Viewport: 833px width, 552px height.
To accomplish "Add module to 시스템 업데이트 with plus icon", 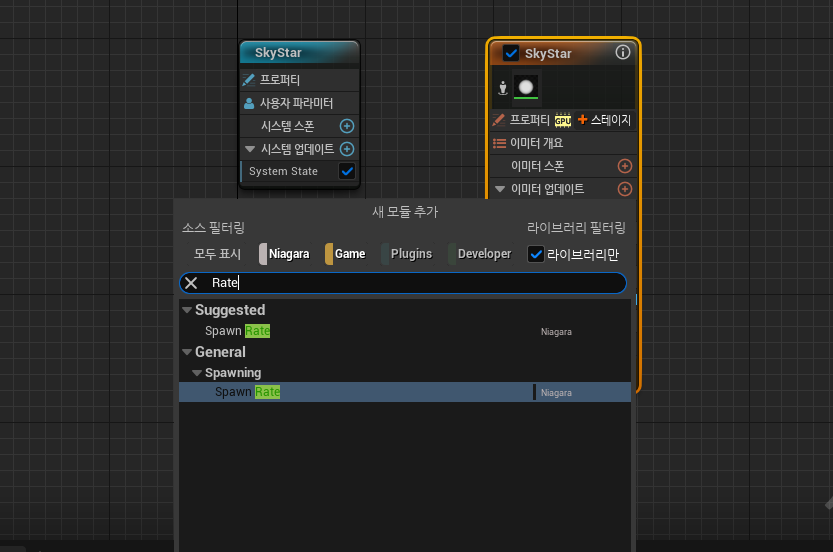I will [x=347, y=149].
